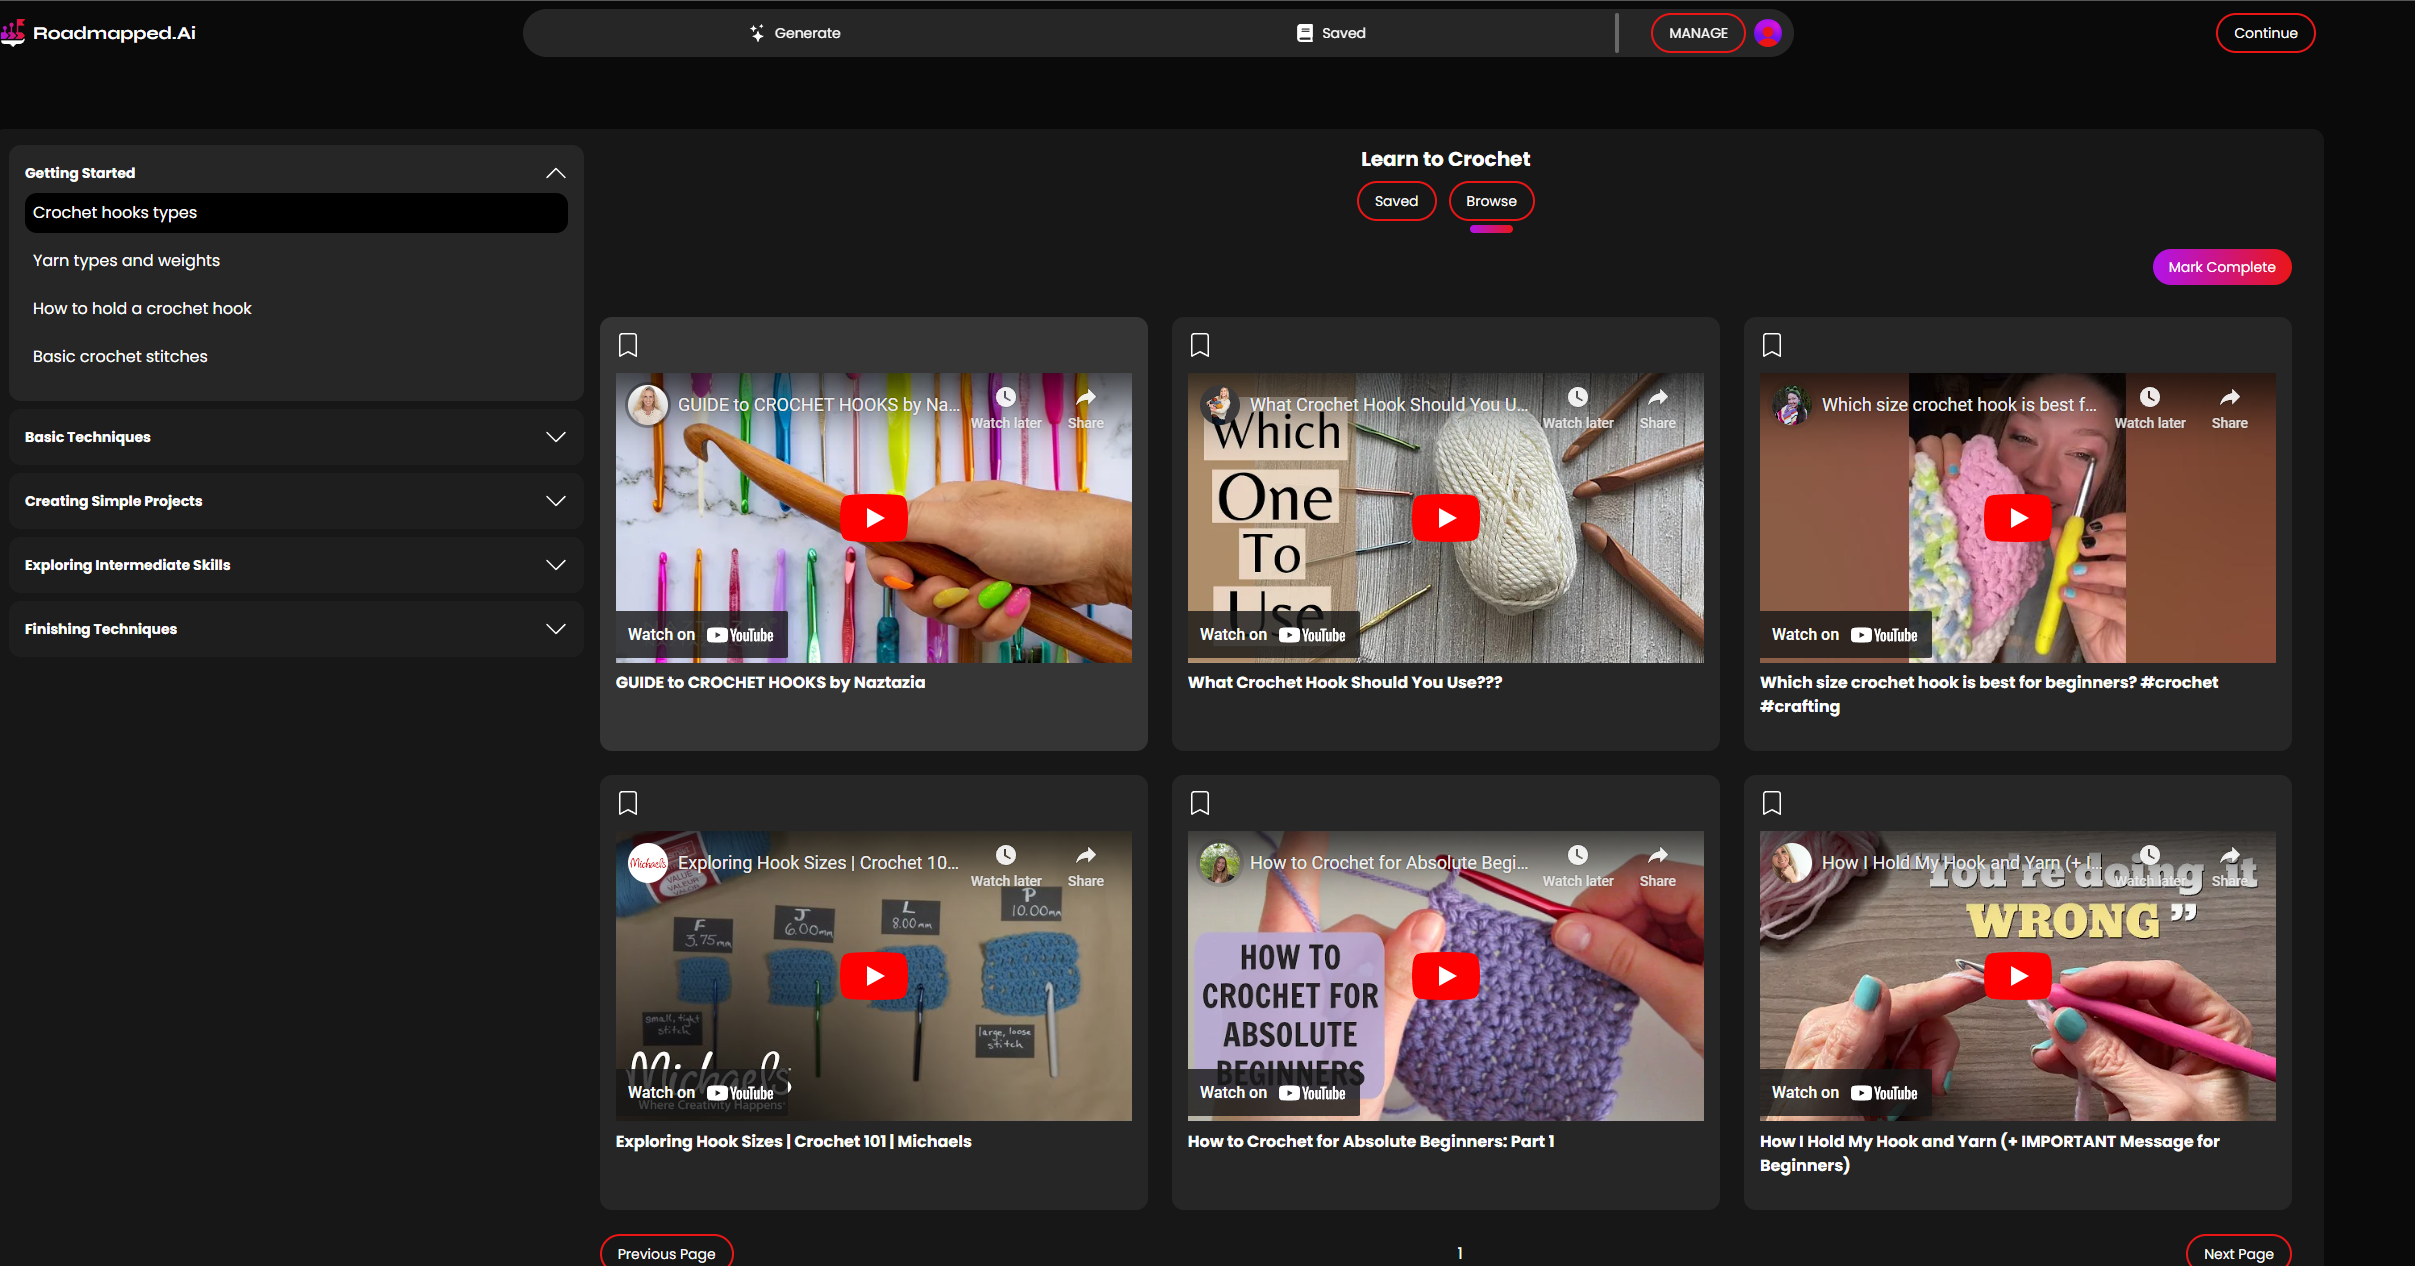Click the Roadmapped.Ai logo icon
The width and height of the screenshot is (2415, 1266).
coord(13,33)
